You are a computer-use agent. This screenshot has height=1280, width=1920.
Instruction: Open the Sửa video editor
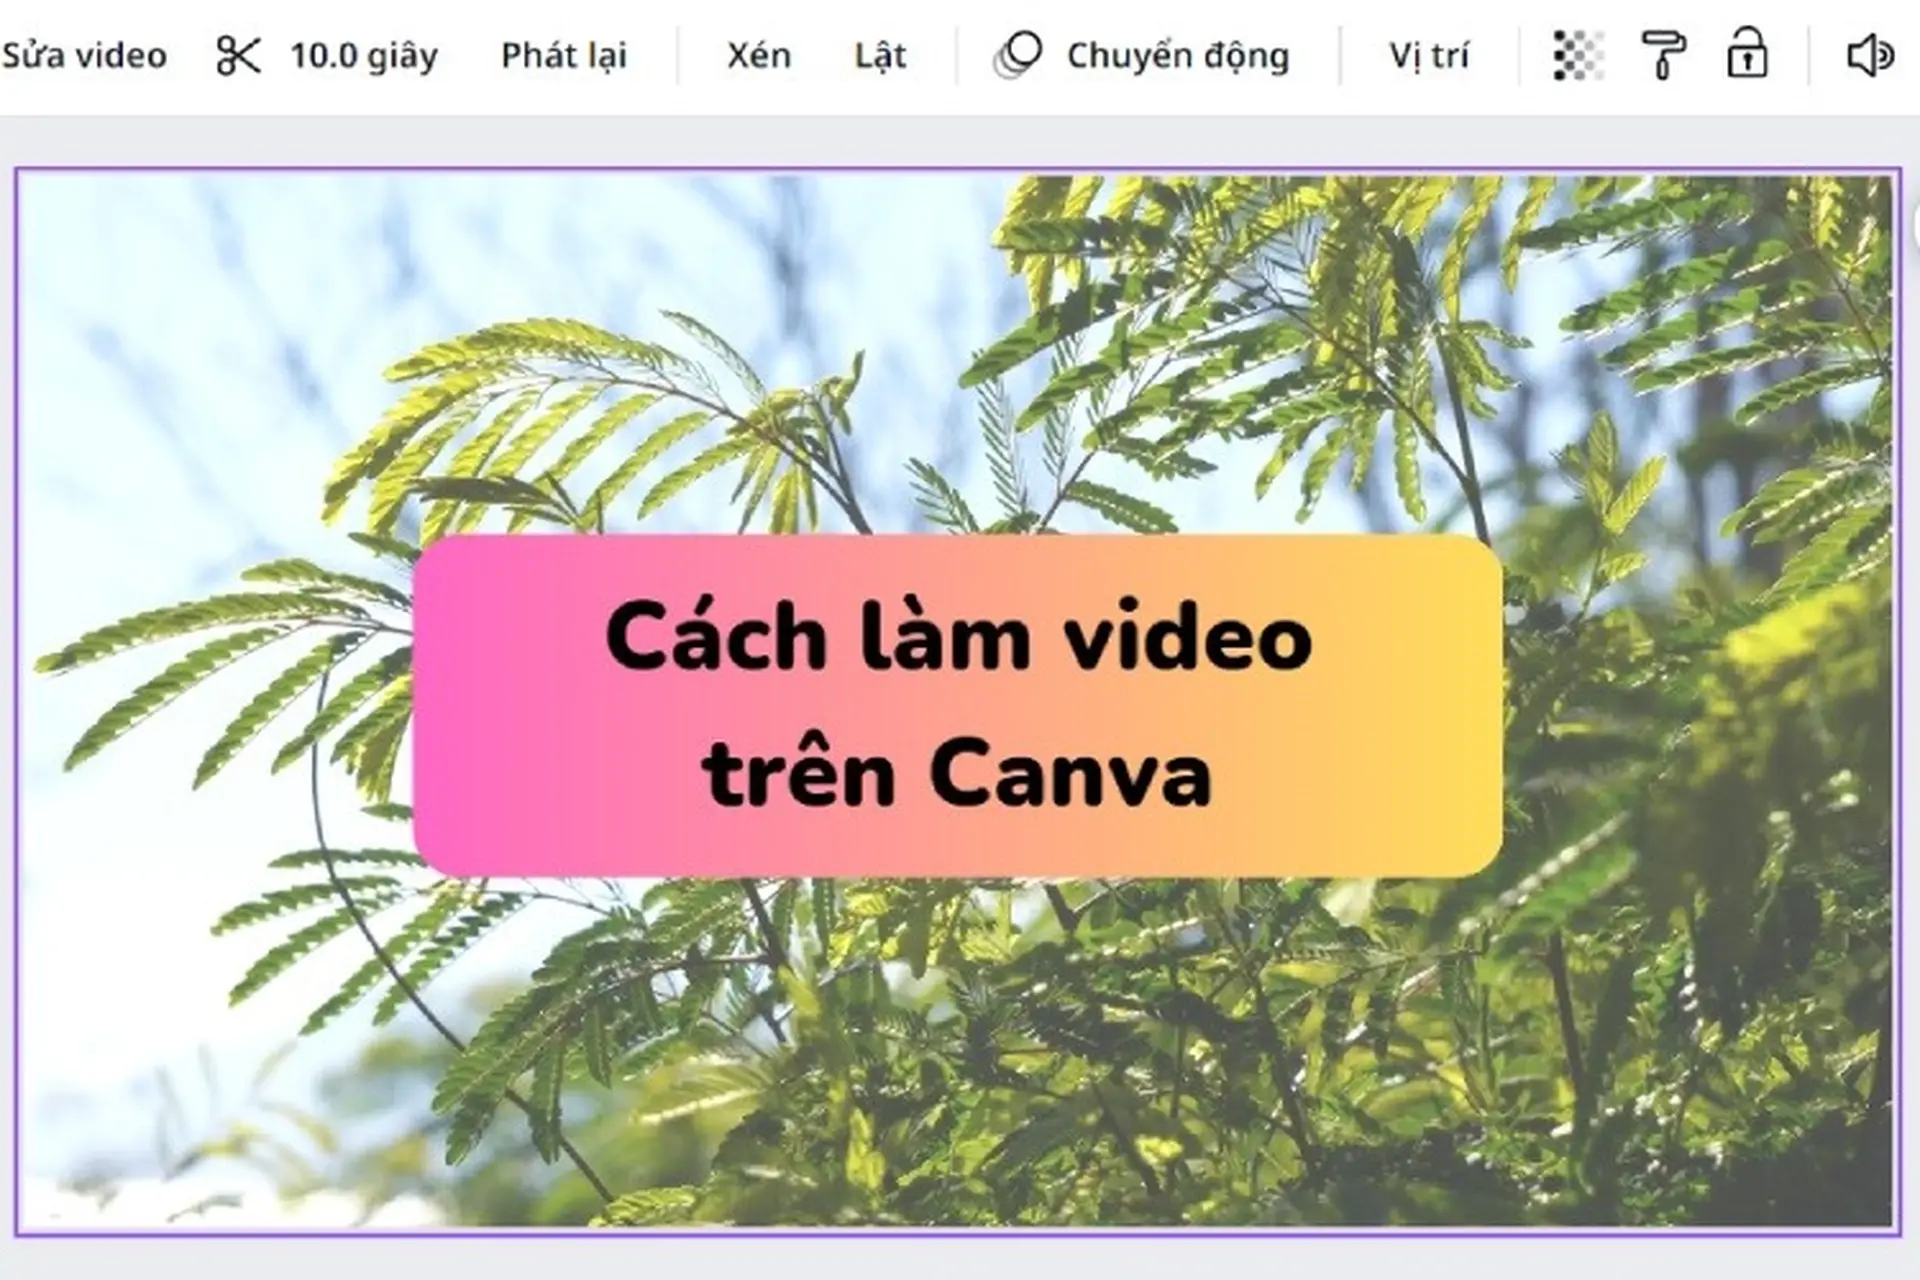coord(84,55)
